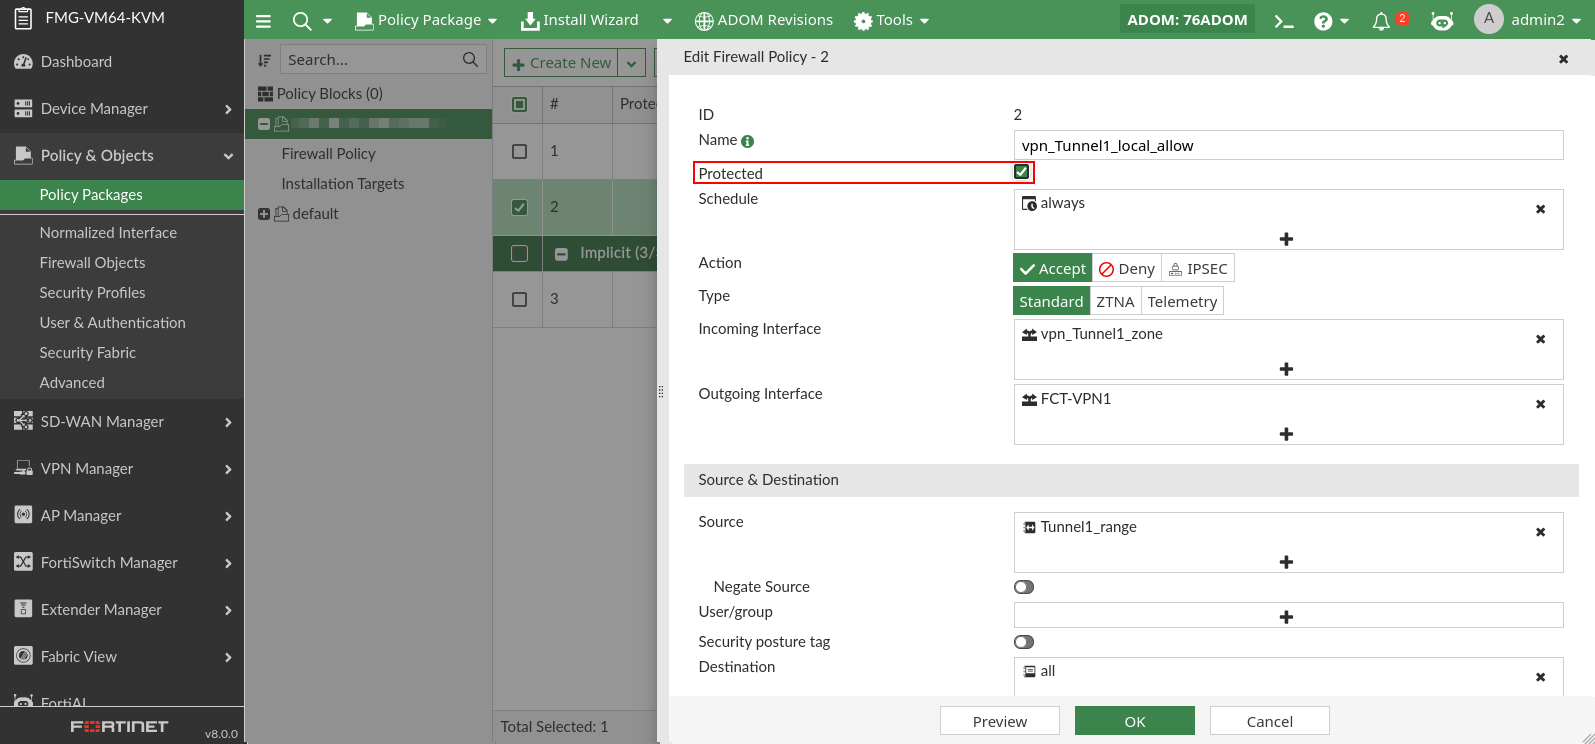Image resolution: width=1595 pixels, height=744 pixels.
Task: Remove Tunnel1_range from Source
Action: pos(1540,532)
